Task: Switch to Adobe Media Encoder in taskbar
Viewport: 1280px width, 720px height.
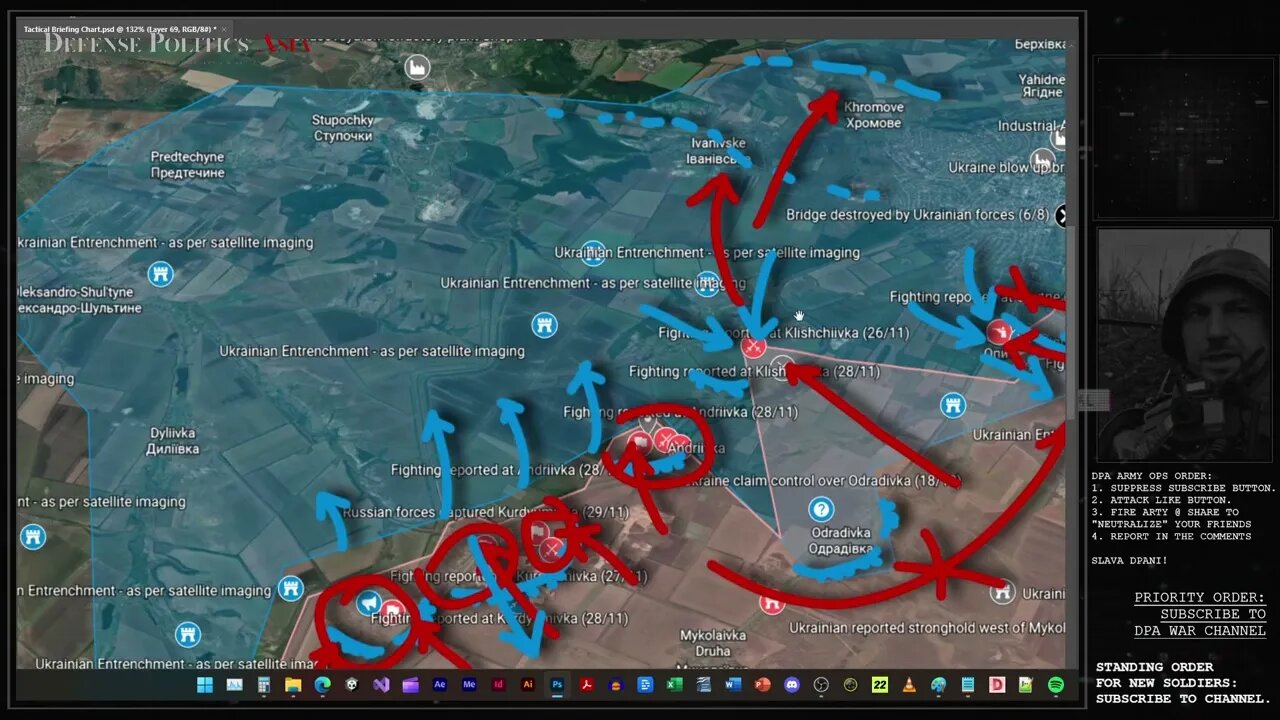Action: pos(469,685)
